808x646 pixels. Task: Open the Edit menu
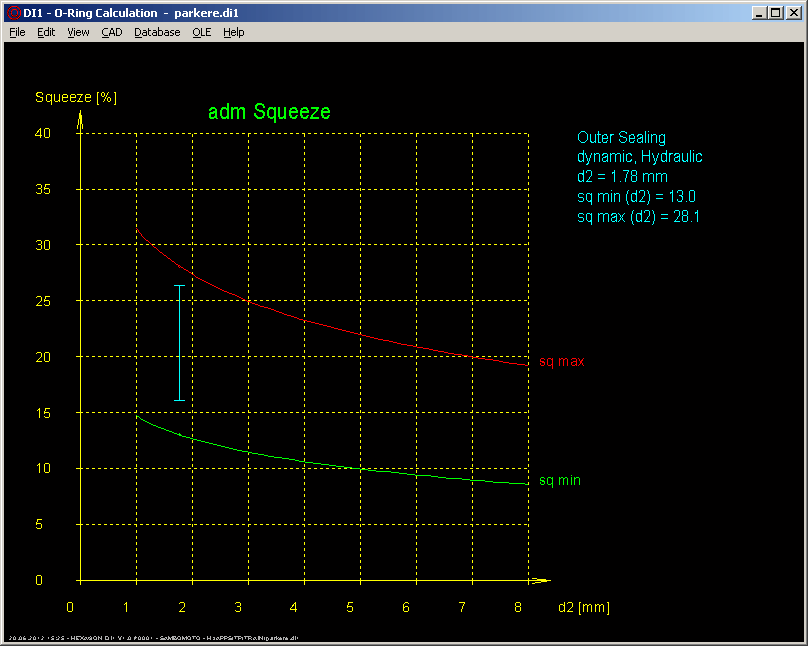click(46, 32)
